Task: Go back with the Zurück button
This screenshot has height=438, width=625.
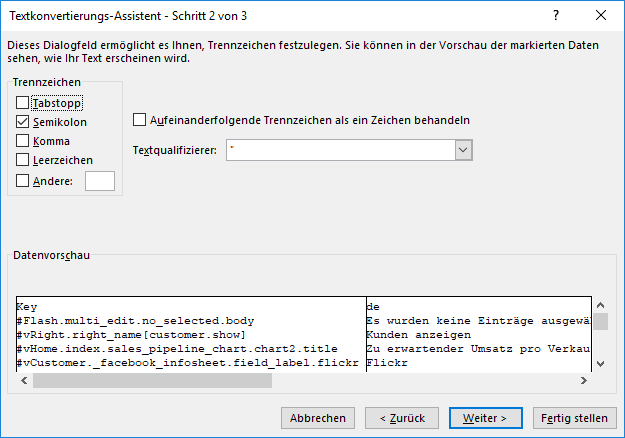Action: coord(401,417)
